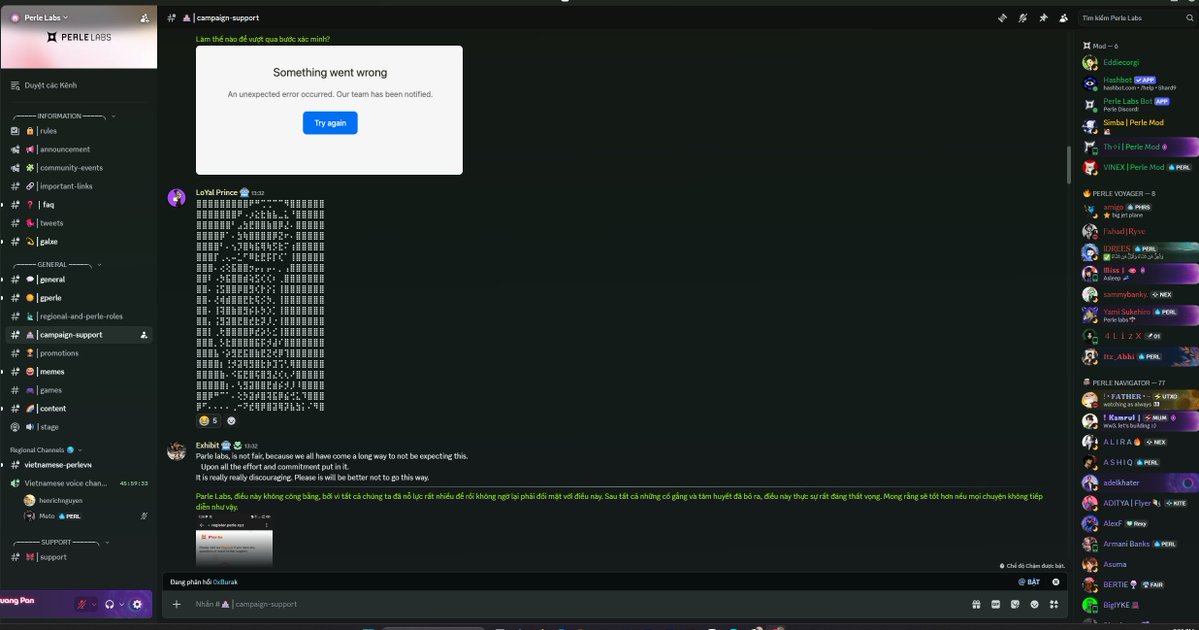Screen dimensions: 1199x630
Task: Open VINEX | Perle Mod member profile
Action: (1139, 167)
